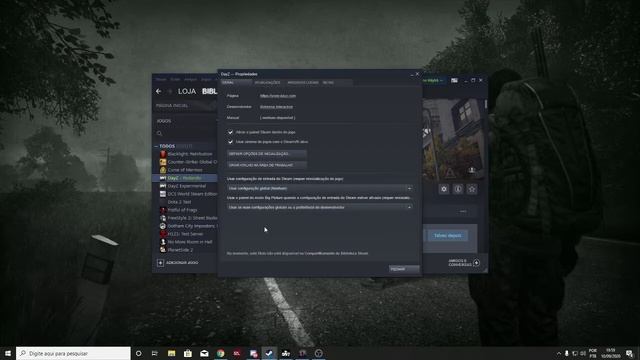
Task: Click FECHAR button in properties dialog
Action: tap(404, 269)
